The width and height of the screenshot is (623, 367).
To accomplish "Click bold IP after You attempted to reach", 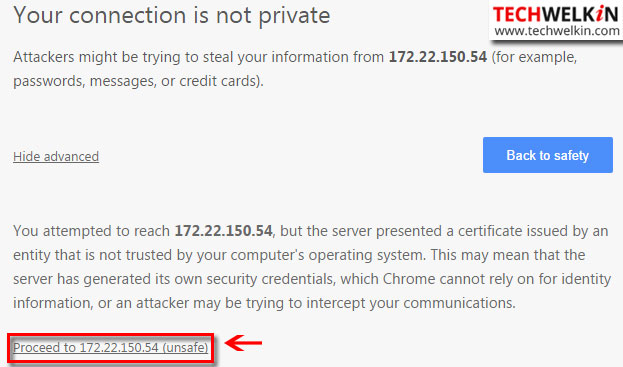I will [x=224, y=231].
